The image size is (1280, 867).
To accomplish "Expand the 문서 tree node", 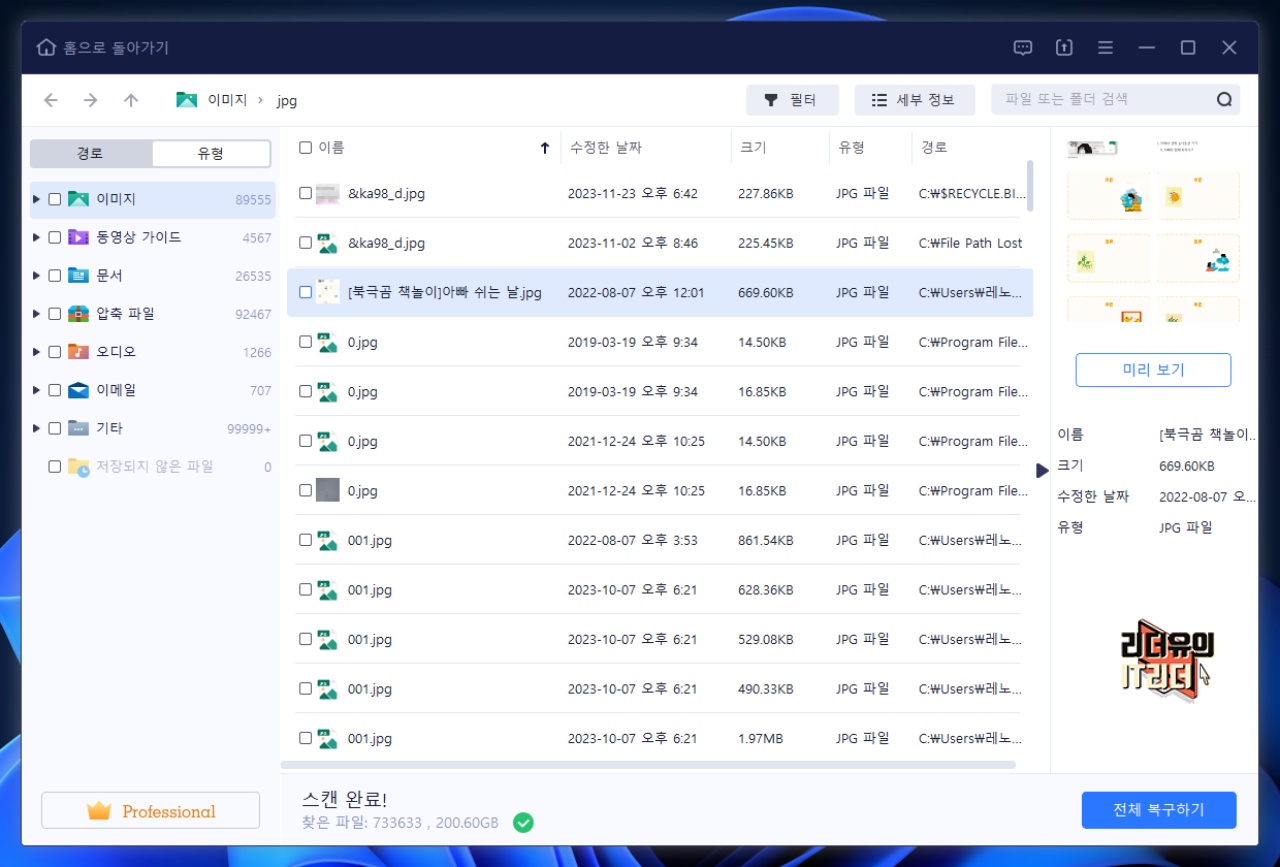I will click(37, 275).
